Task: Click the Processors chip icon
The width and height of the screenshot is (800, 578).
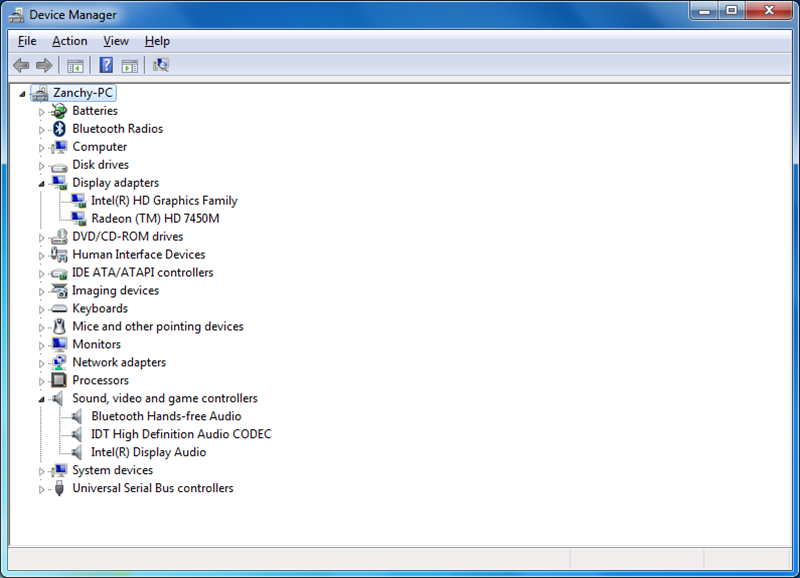Action: pyautogui.click(x=59, y=380)
